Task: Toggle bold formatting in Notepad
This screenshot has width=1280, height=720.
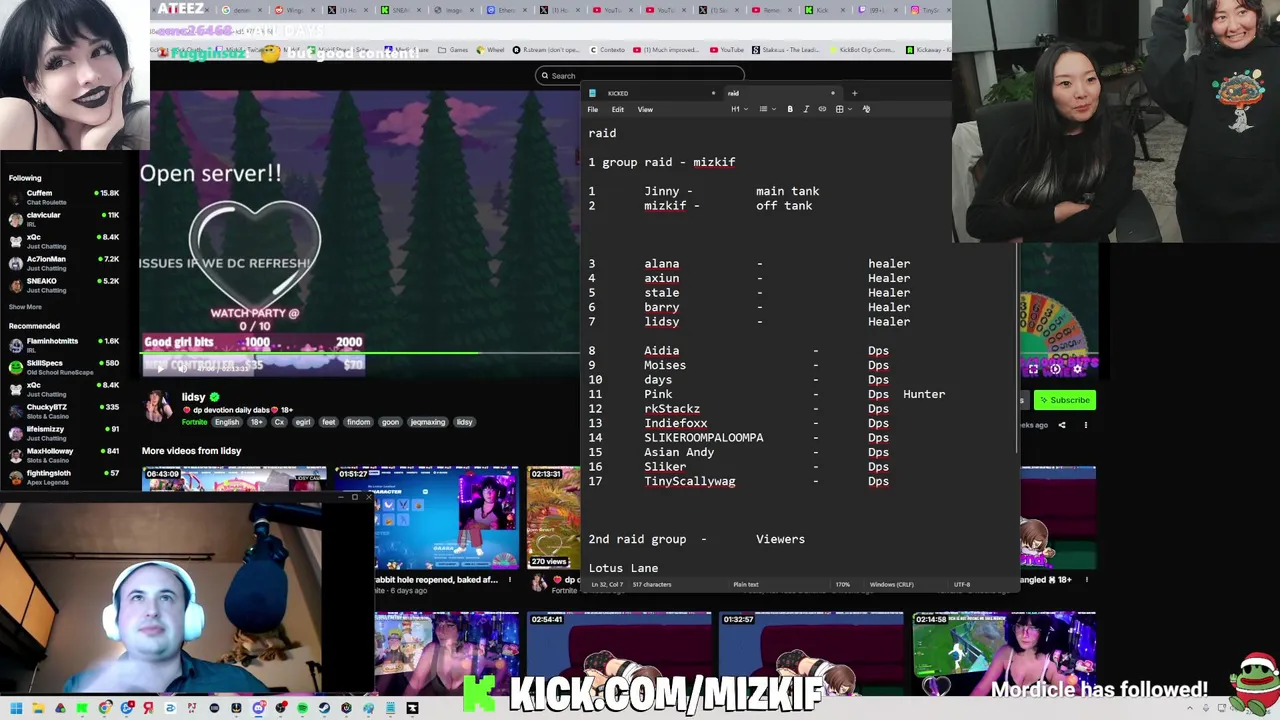Action: (x=790, y=109)
